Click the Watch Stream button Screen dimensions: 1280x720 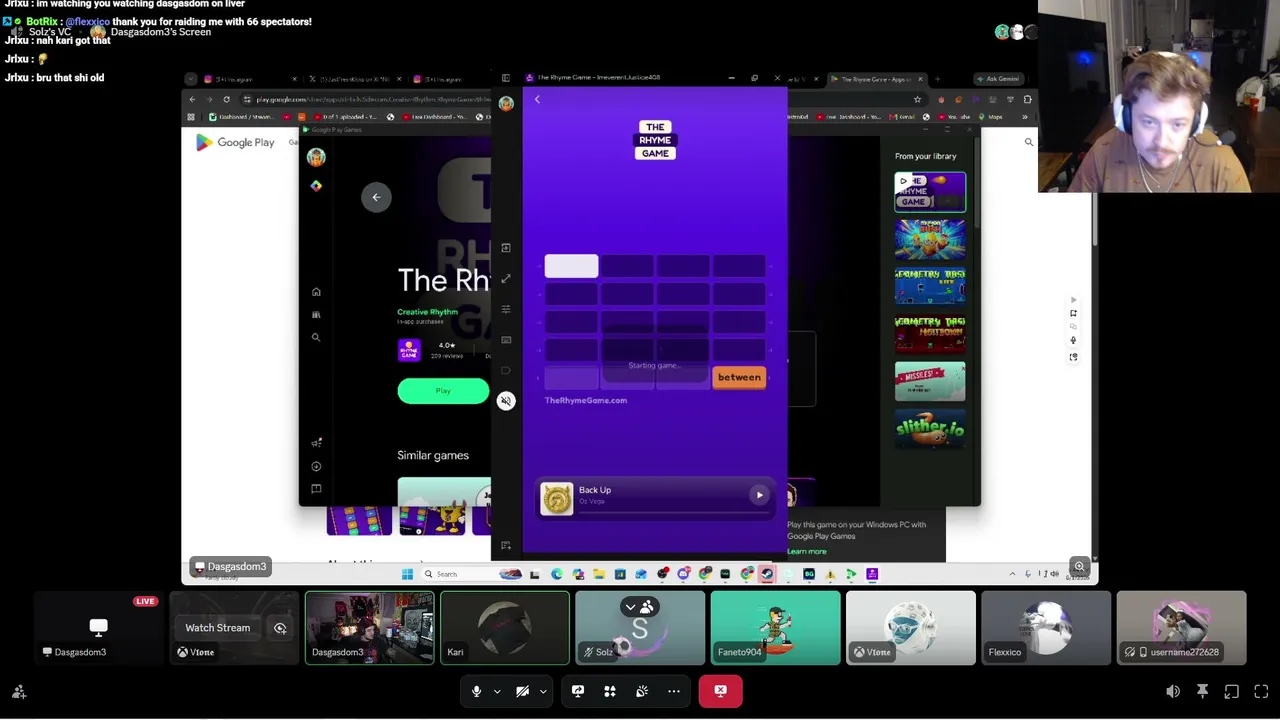217,628
